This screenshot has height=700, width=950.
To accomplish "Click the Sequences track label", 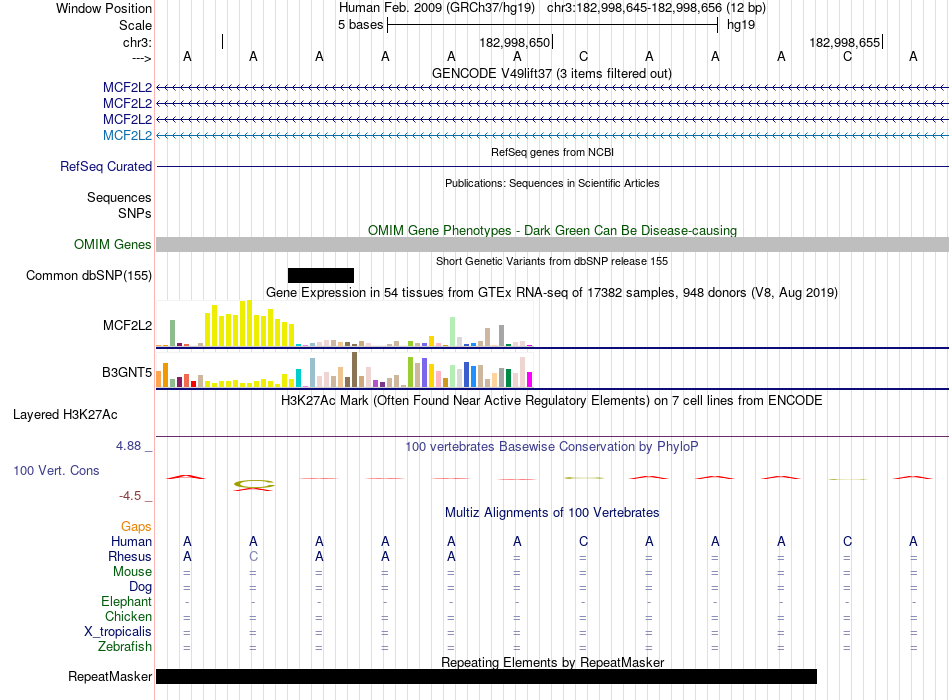I will click(x=119, y=198).
